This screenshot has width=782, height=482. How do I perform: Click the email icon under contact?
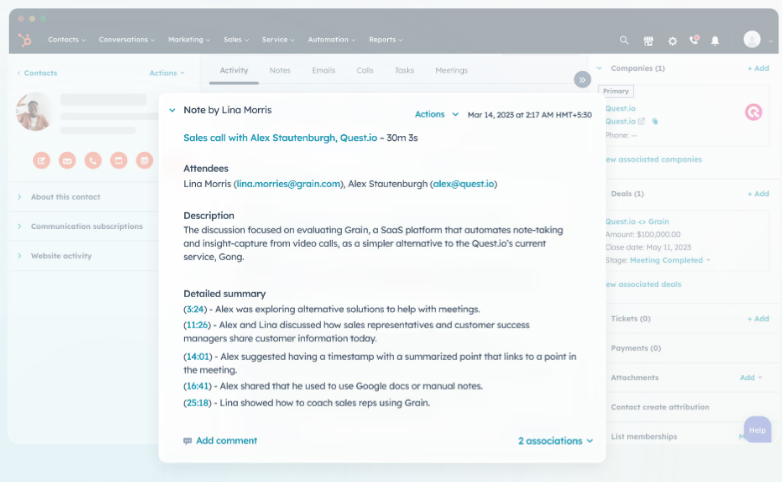point(67,160)
